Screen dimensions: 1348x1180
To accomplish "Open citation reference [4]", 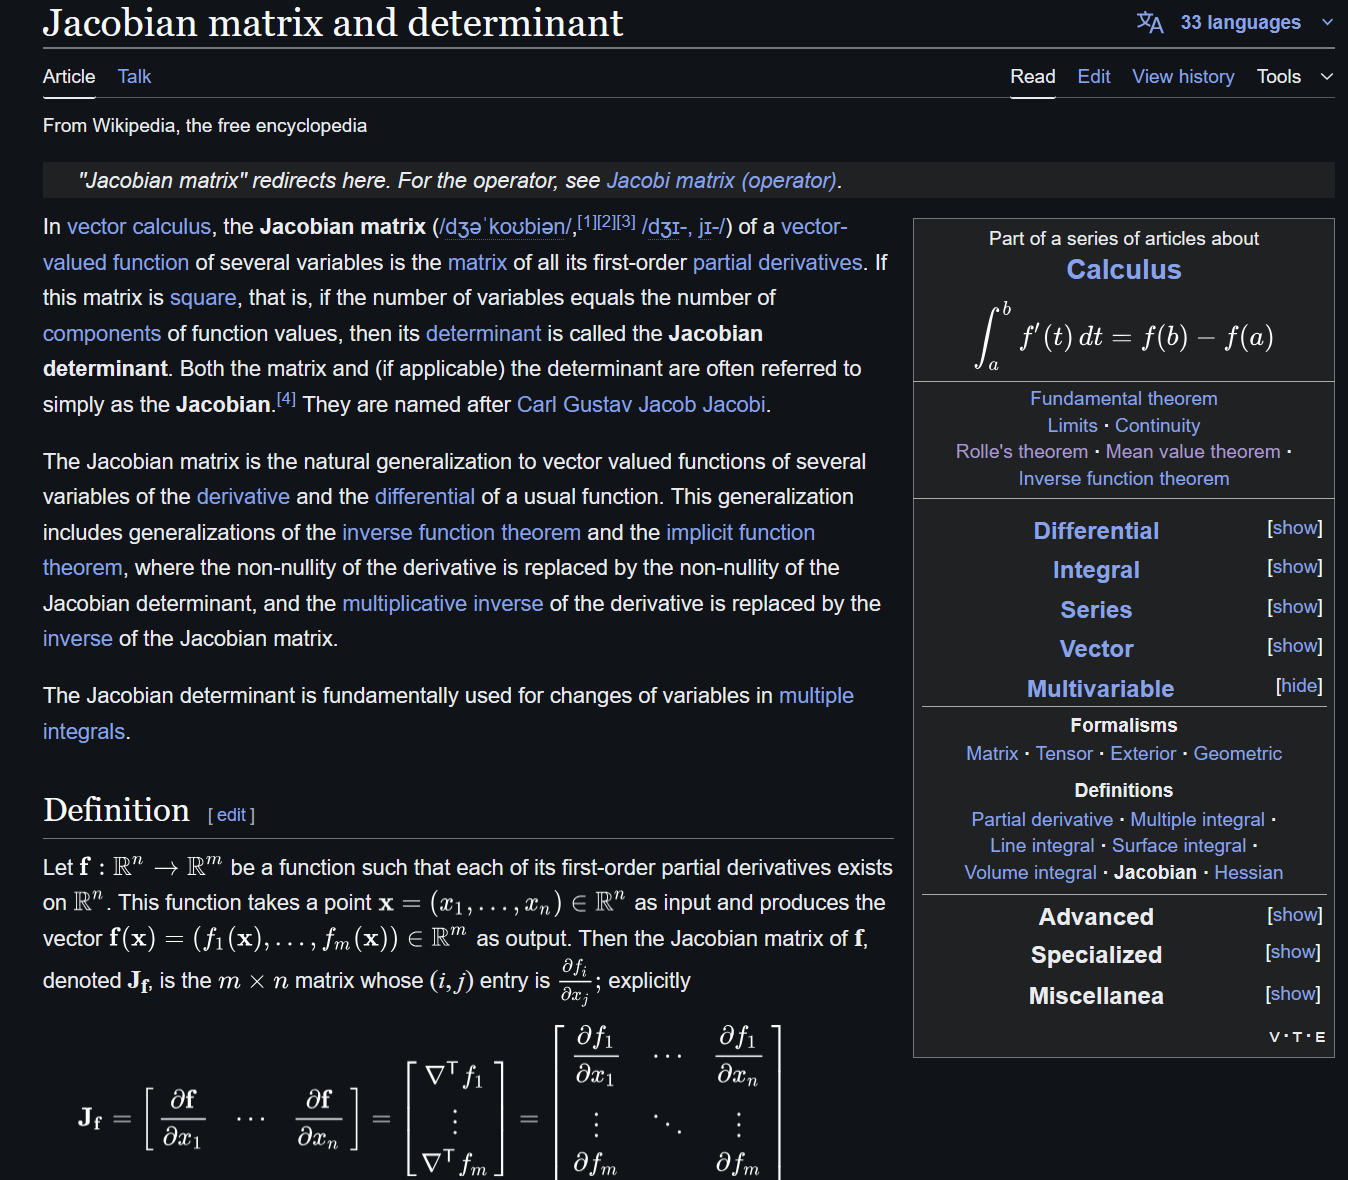I will [x=286, y=398].
